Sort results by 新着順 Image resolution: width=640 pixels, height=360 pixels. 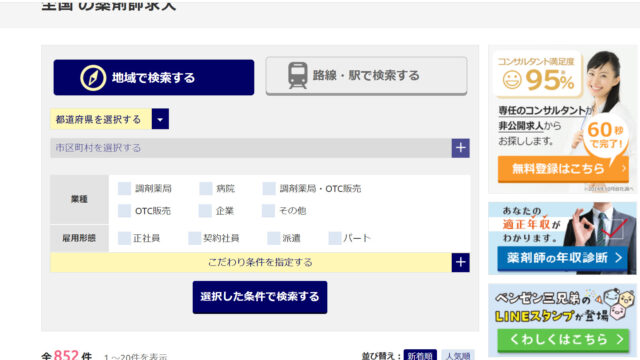tap(420, 356)
